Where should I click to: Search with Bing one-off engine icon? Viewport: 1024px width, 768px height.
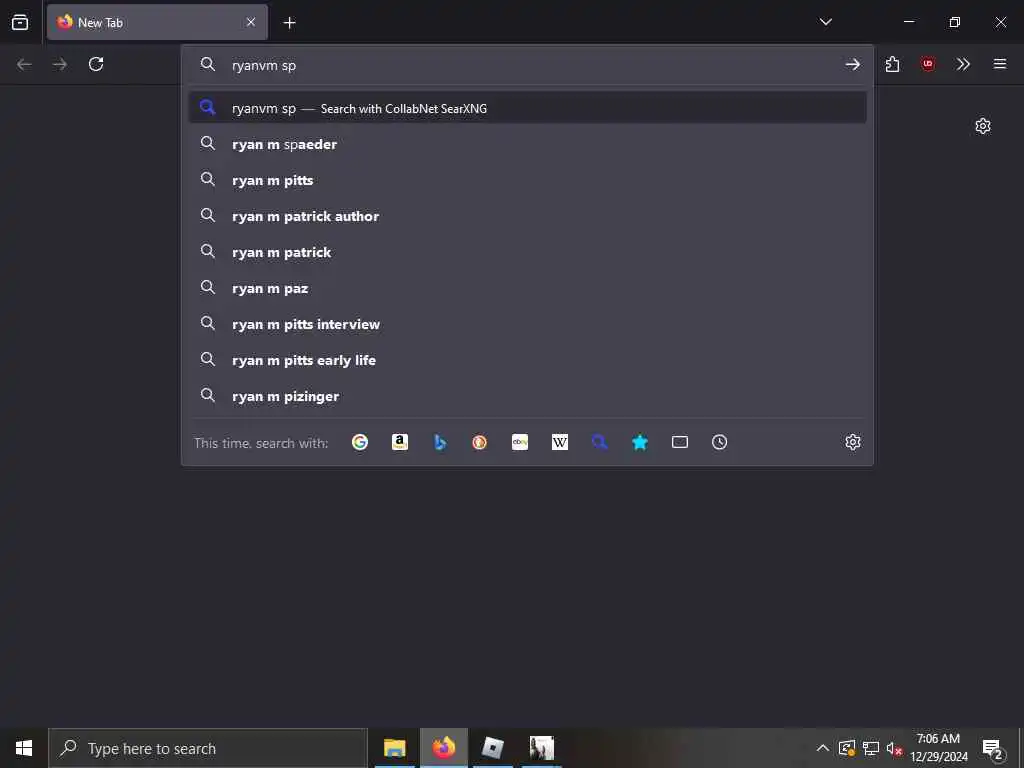tap(440, 442)
